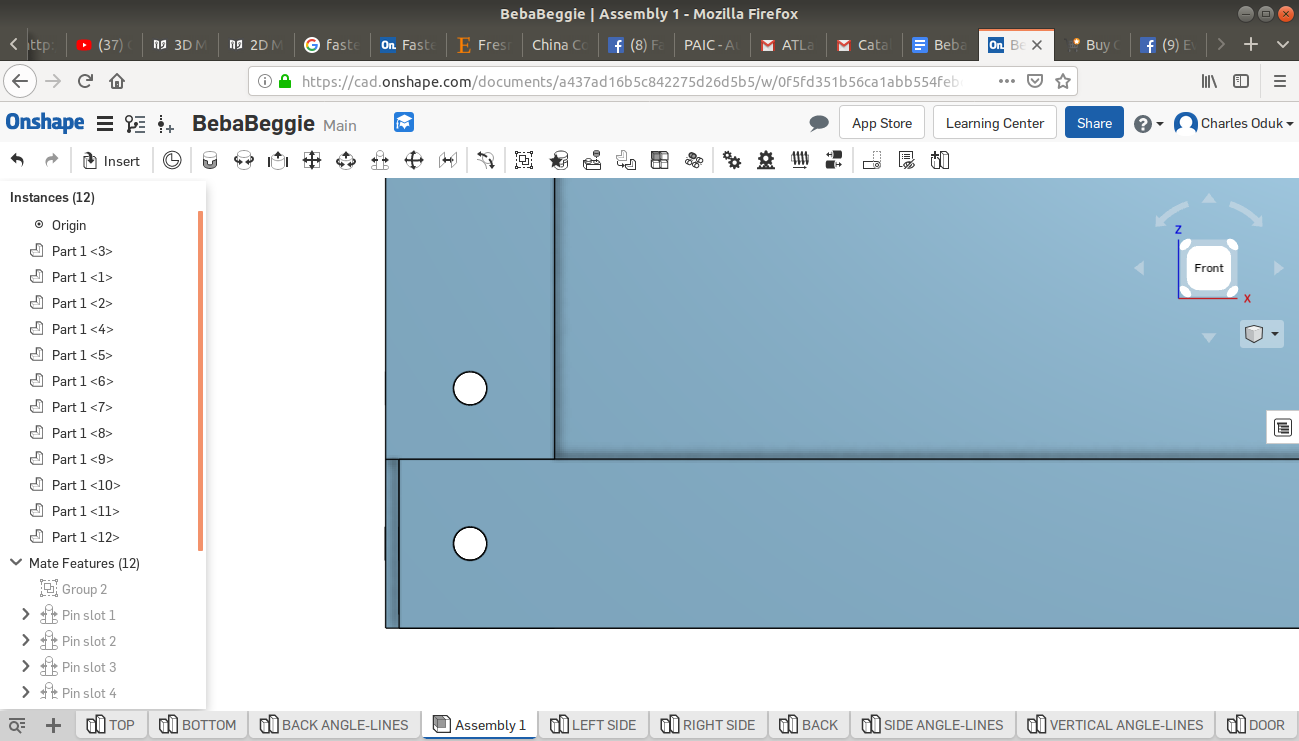Image resolution: width=1299 pixels, height=741 pixels.
Task: Select the Fastened mate tool
Action: point(210,160)
